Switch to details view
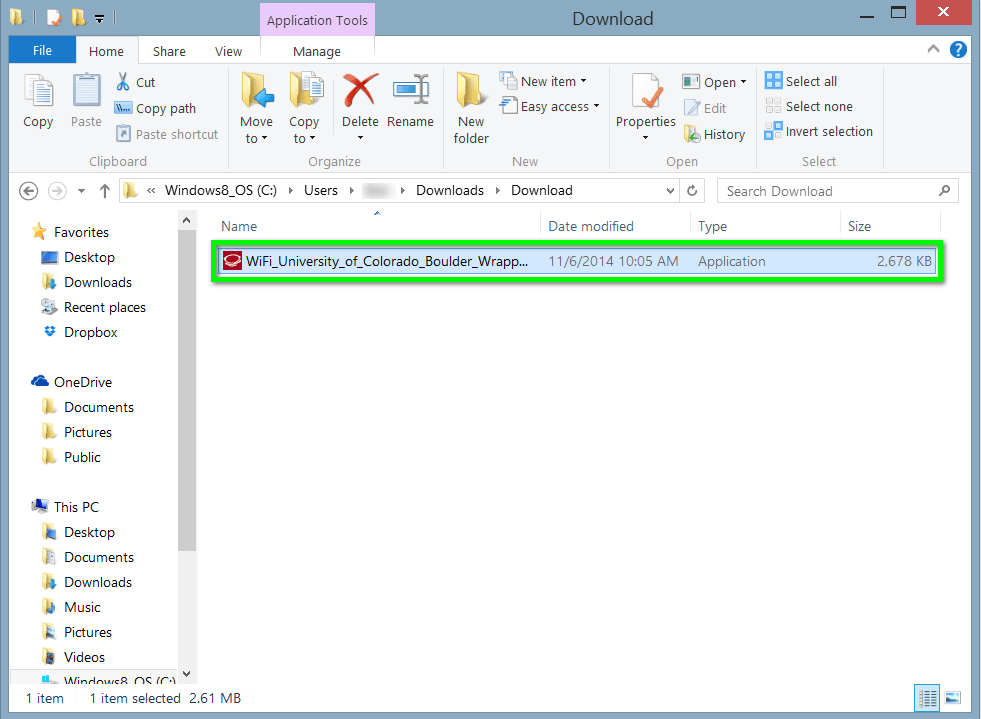The height and width of the screenshot is (719, 981). pos(925,697)
